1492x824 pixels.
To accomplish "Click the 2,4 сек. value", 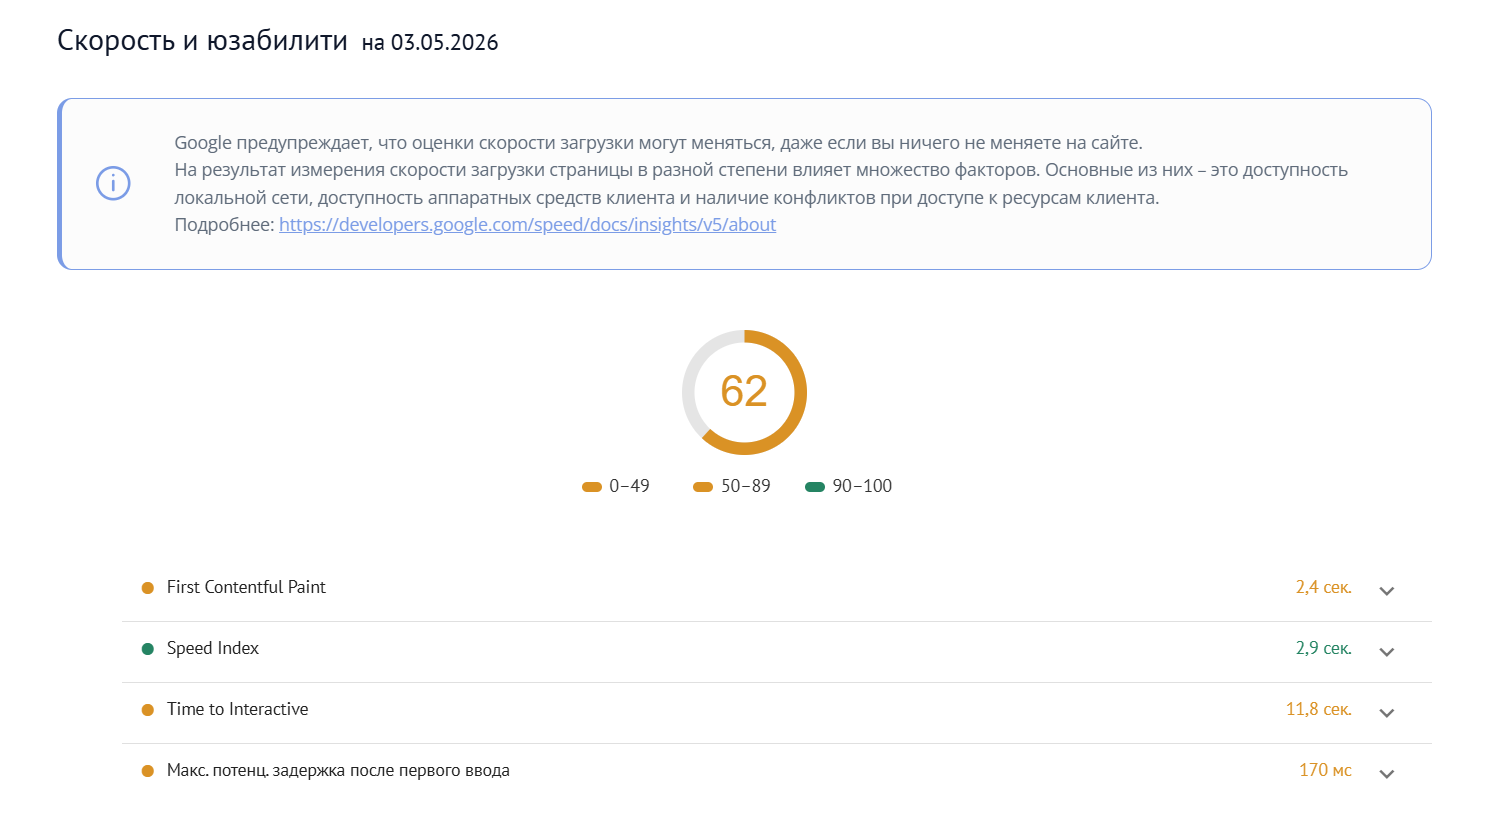I will pyautogui.click(x=1323, y=587).
